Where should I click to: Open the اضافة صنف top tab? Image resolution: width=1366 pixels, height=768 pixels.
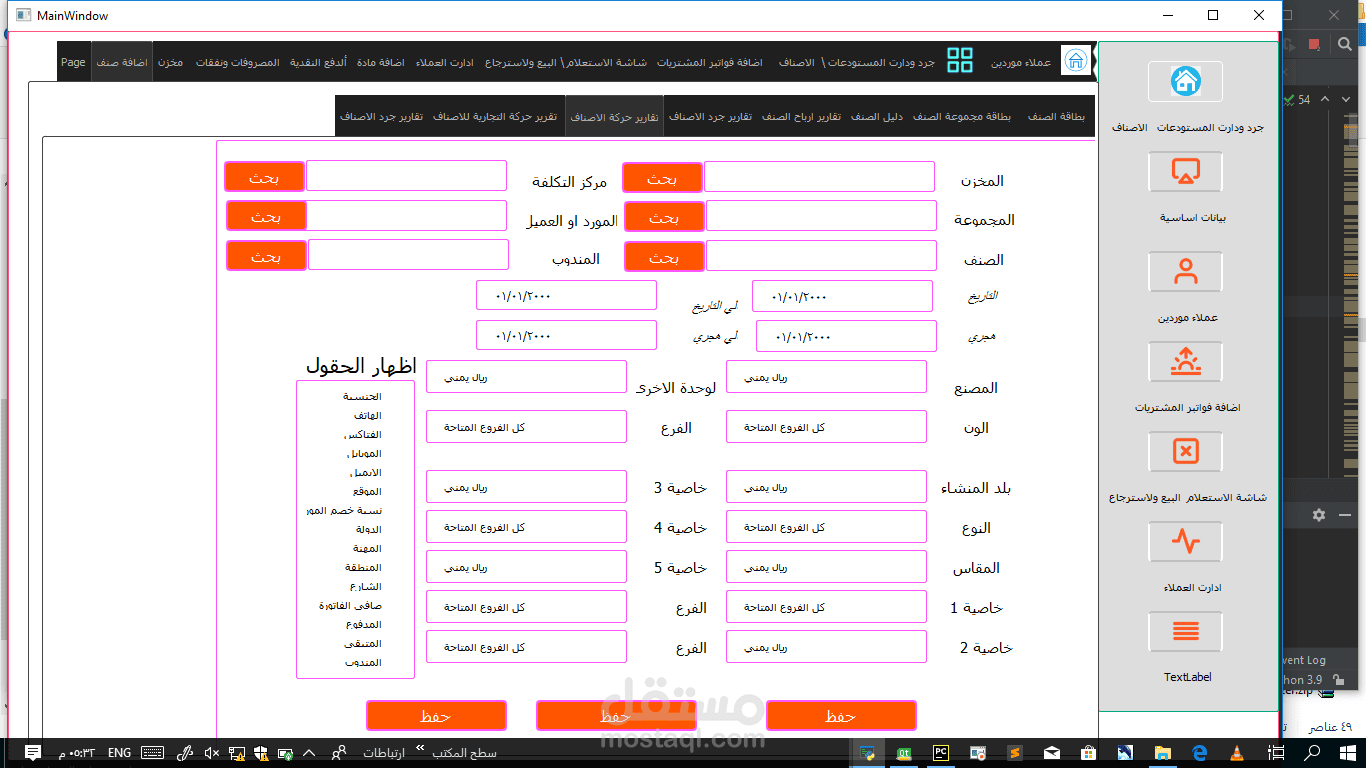(122, 62)
